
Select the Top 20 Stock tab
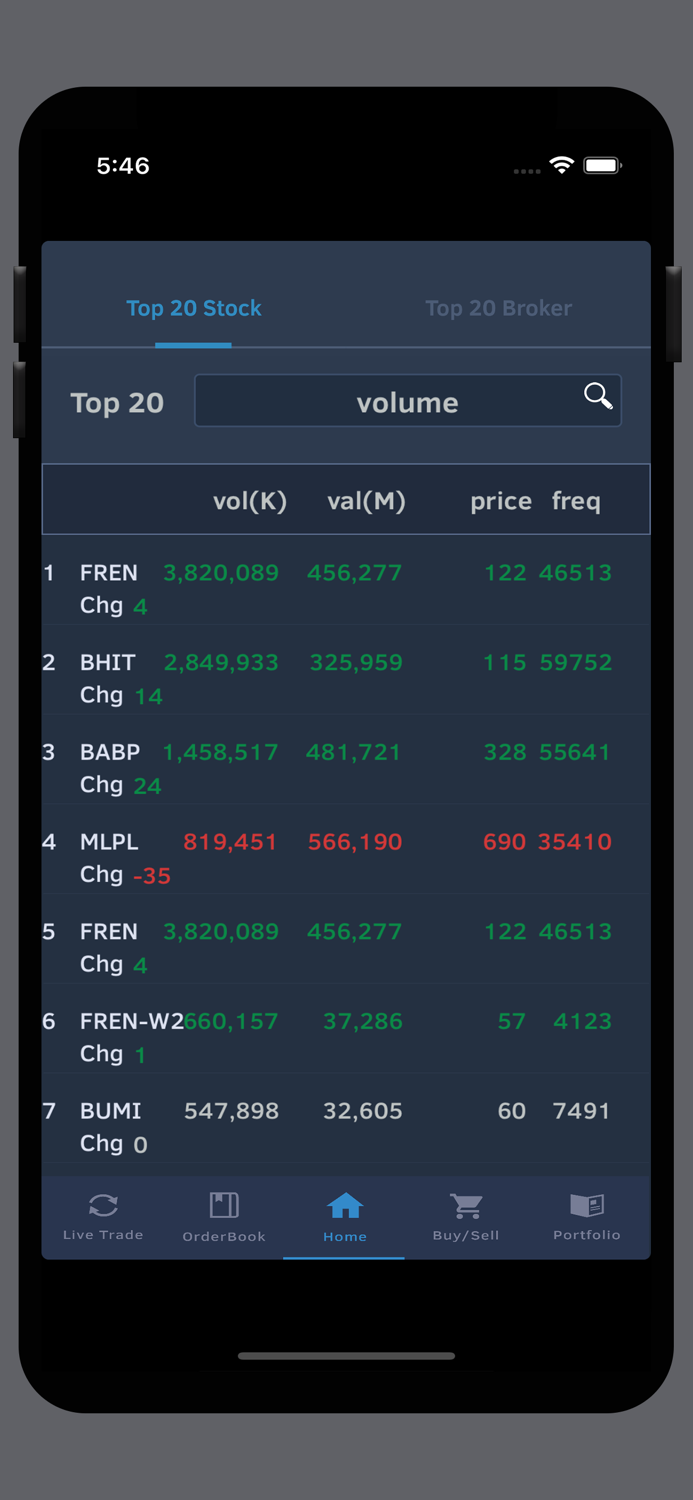pyautogui.click(x=193, y=308)
